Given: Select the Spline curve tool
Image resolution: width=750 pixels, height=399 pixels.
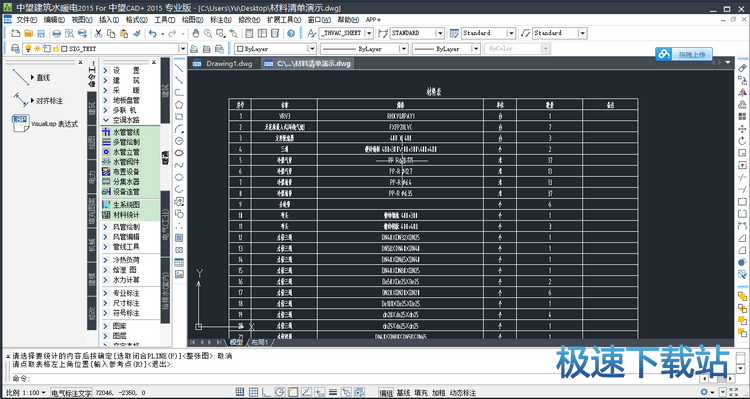Looking at the screenshot, I should (179, 166).
